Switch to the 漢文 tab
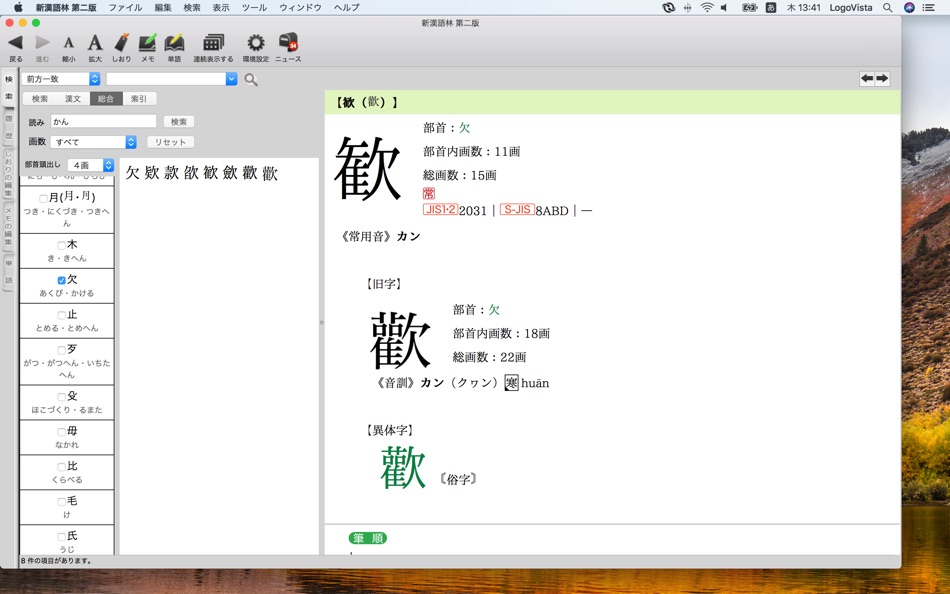The height and width of the screenshot is (594, 950). coord(73,99)
